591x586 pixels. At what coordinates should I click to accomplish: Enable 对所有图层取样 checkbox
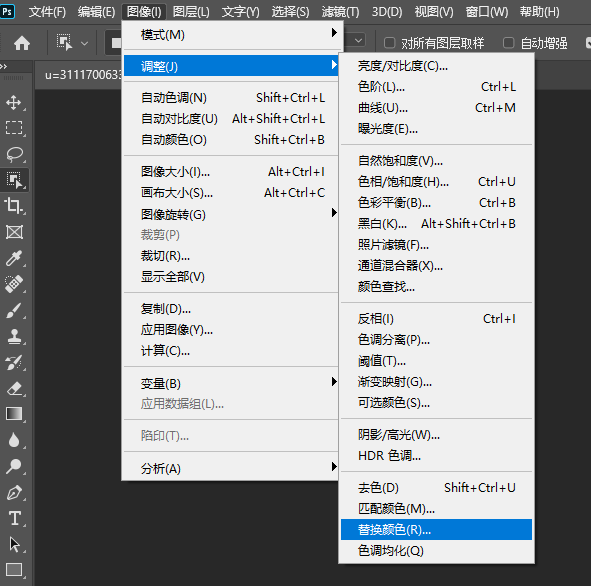[389, 43]
